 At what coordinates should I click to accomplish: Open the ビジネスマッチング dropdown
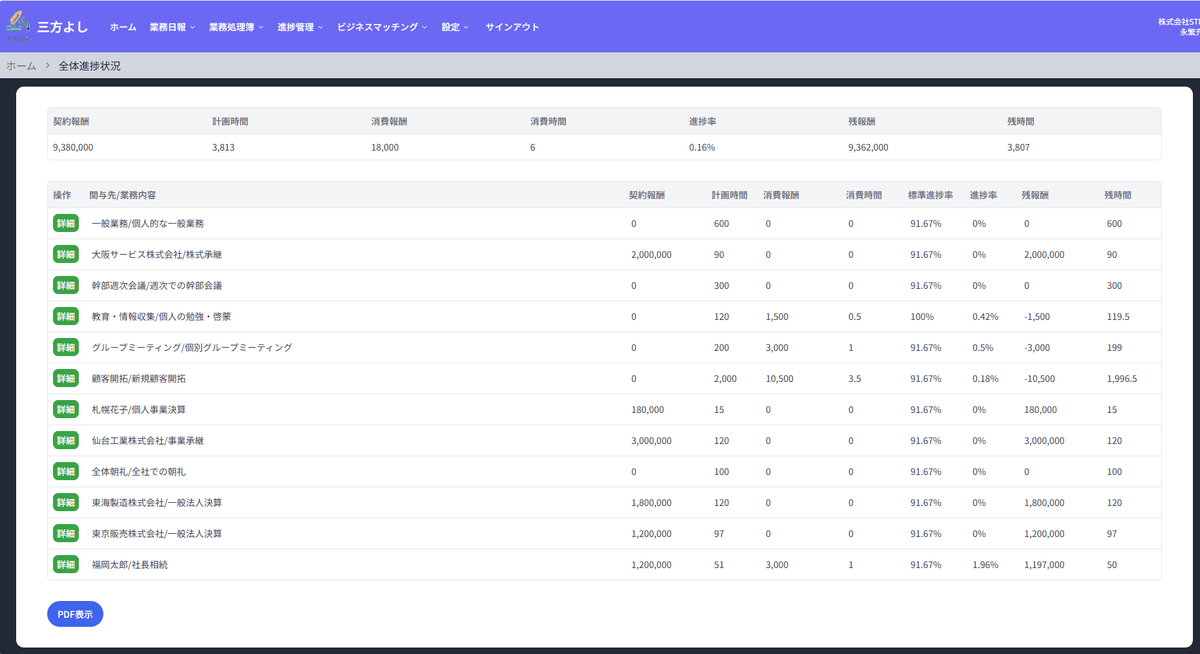click(382, 27)
